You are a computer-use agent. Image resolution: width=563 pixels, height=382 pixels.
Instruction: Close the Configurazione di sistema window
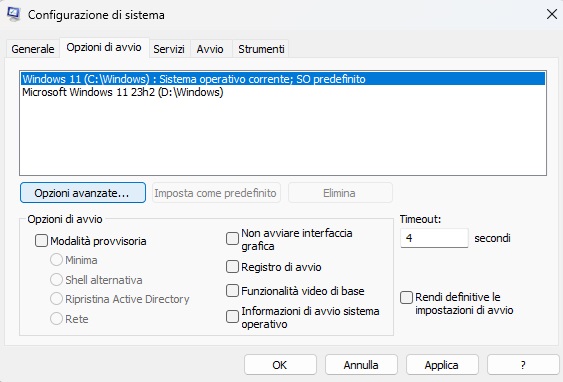coord(552,14)
